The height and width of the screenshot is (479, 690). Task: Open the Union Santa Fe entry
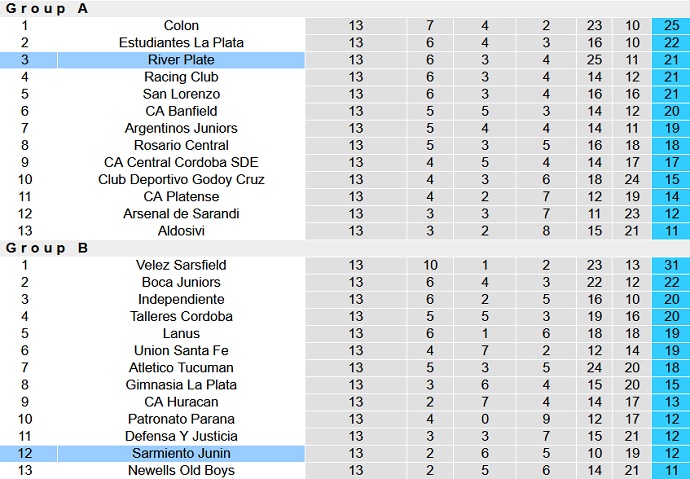(181, 351)
